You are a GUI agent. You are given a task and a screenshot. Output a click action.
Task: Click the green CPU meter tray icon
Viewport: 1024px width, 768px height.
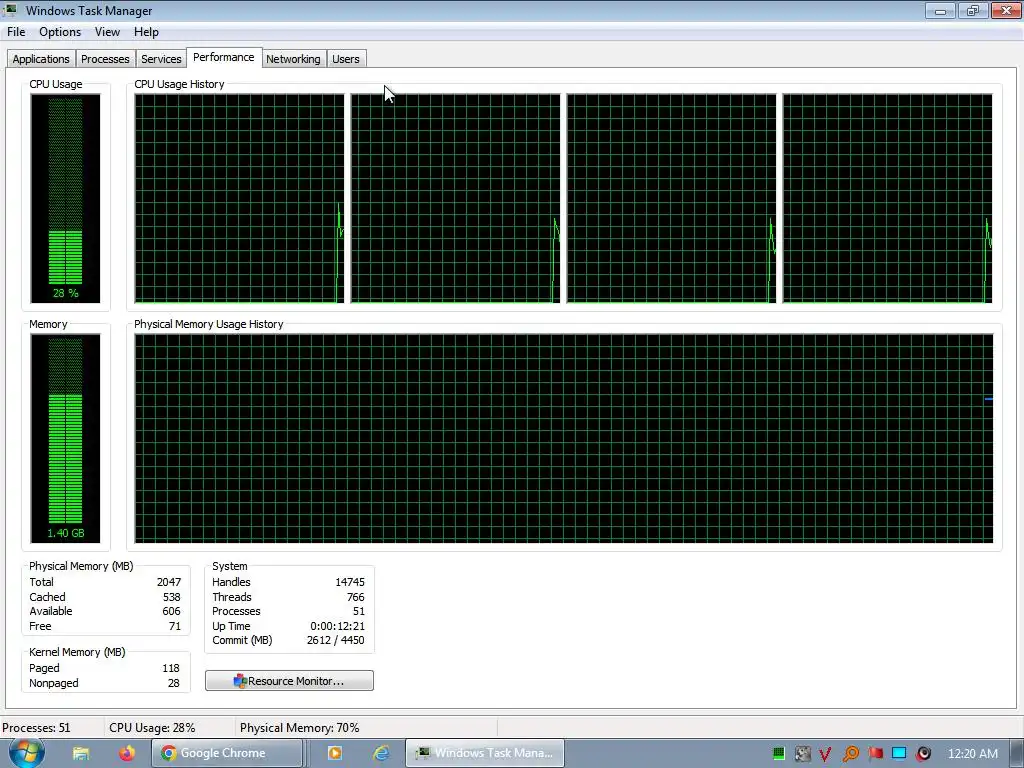pyautogui.click(x=778, y=754)
